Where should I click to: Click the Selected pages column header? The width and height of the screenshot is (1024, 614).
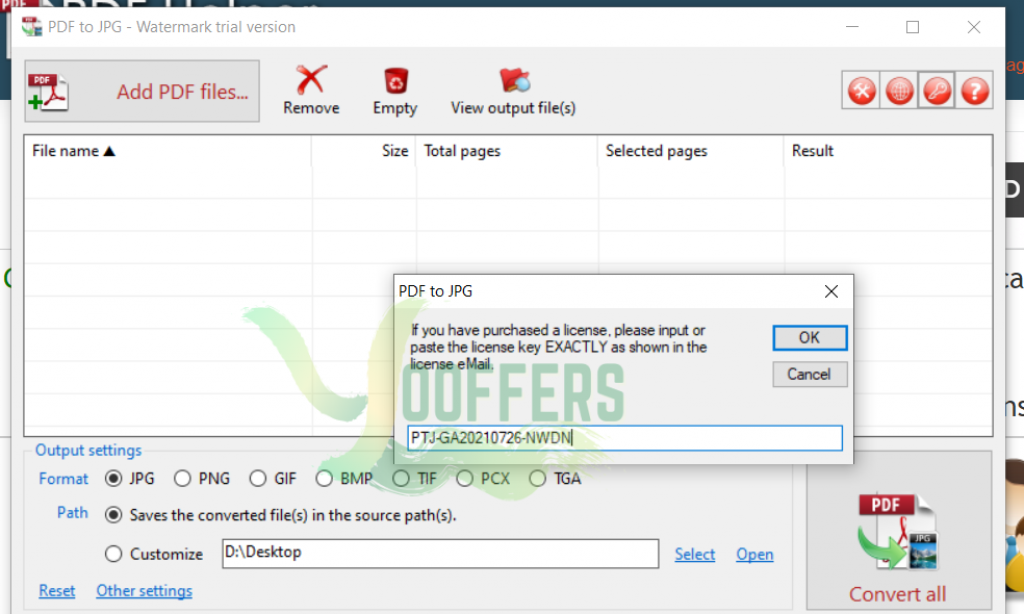[691, 151]
